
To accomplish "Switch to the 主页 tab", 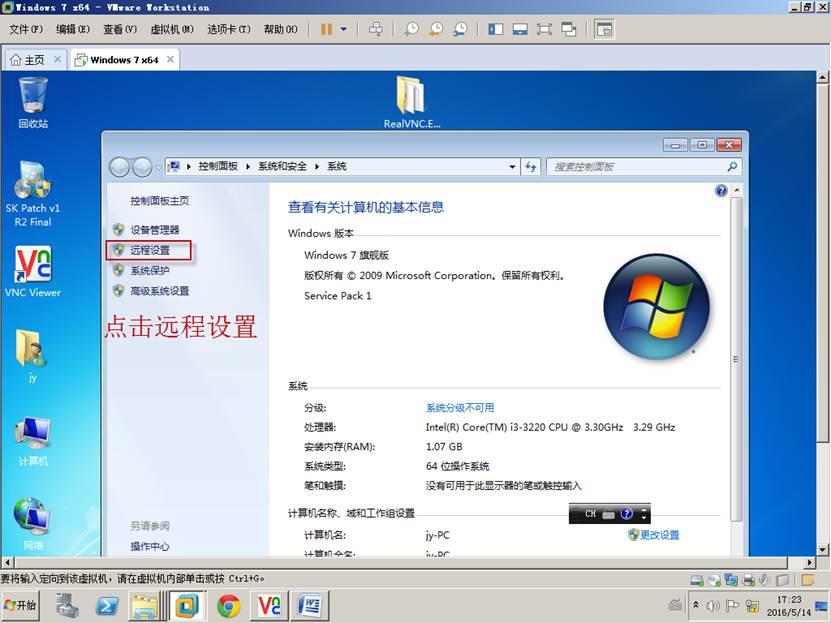I will coord(28,60).
